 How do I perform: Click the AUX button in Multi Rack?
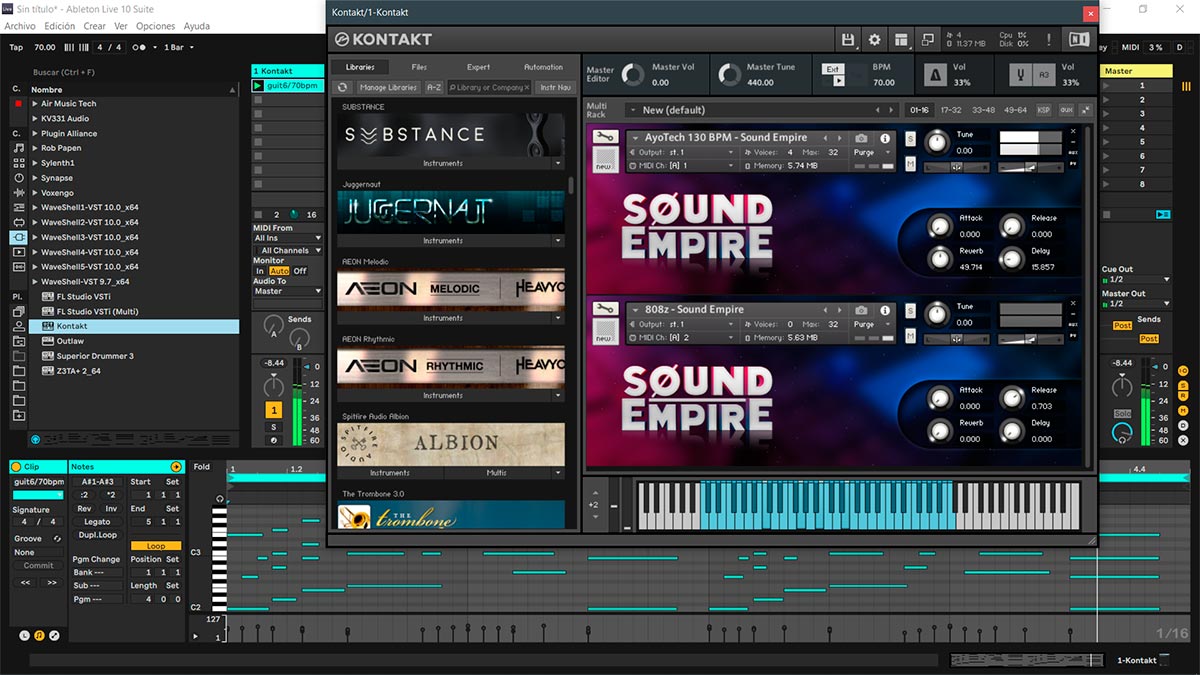click(x=1066, y=110)
